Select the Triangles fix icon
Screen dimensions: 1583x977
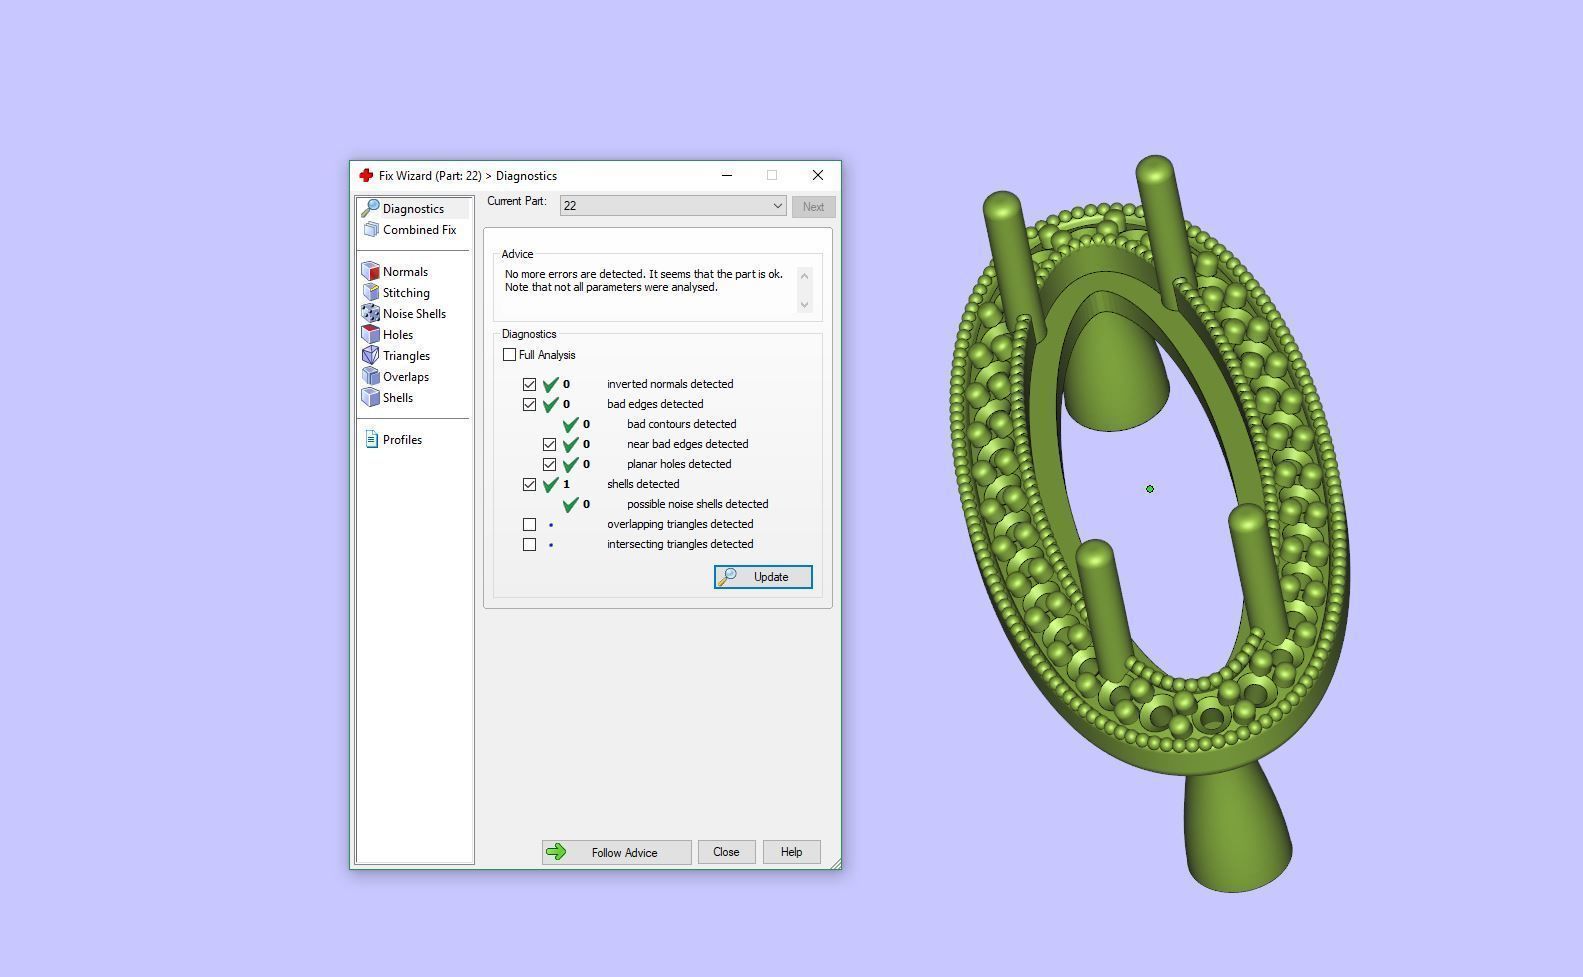[371, 356]
